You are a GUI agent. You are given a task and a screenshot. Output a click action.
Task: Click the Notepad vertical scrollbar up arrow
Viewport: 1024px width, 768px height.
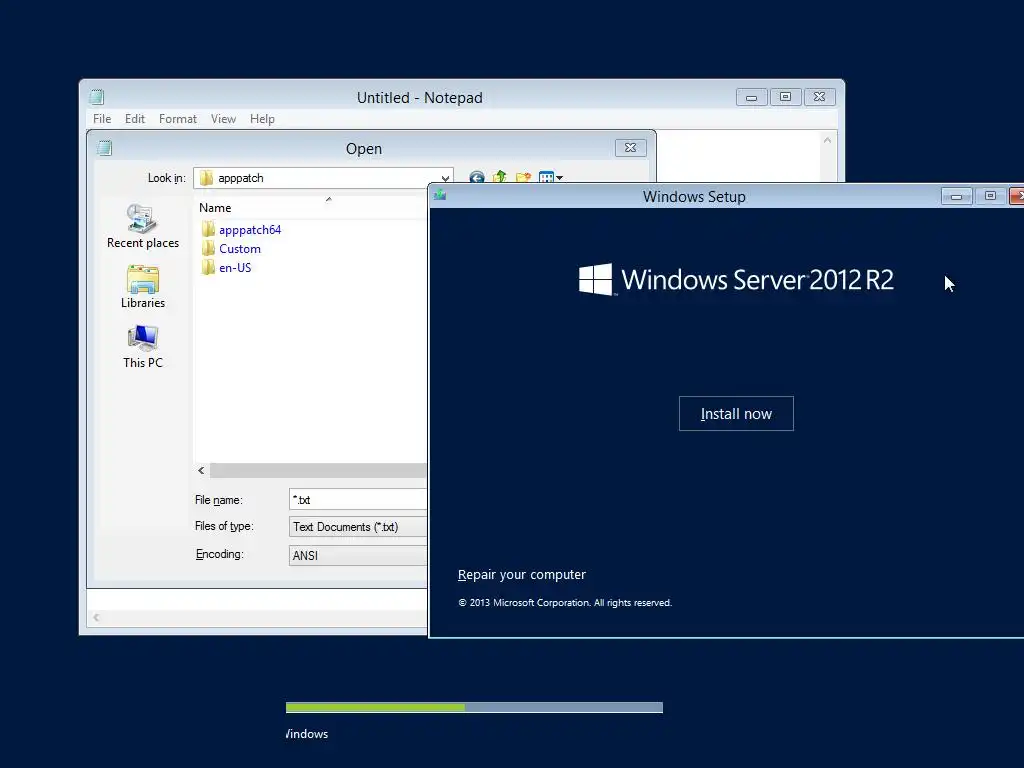[827, 140]
